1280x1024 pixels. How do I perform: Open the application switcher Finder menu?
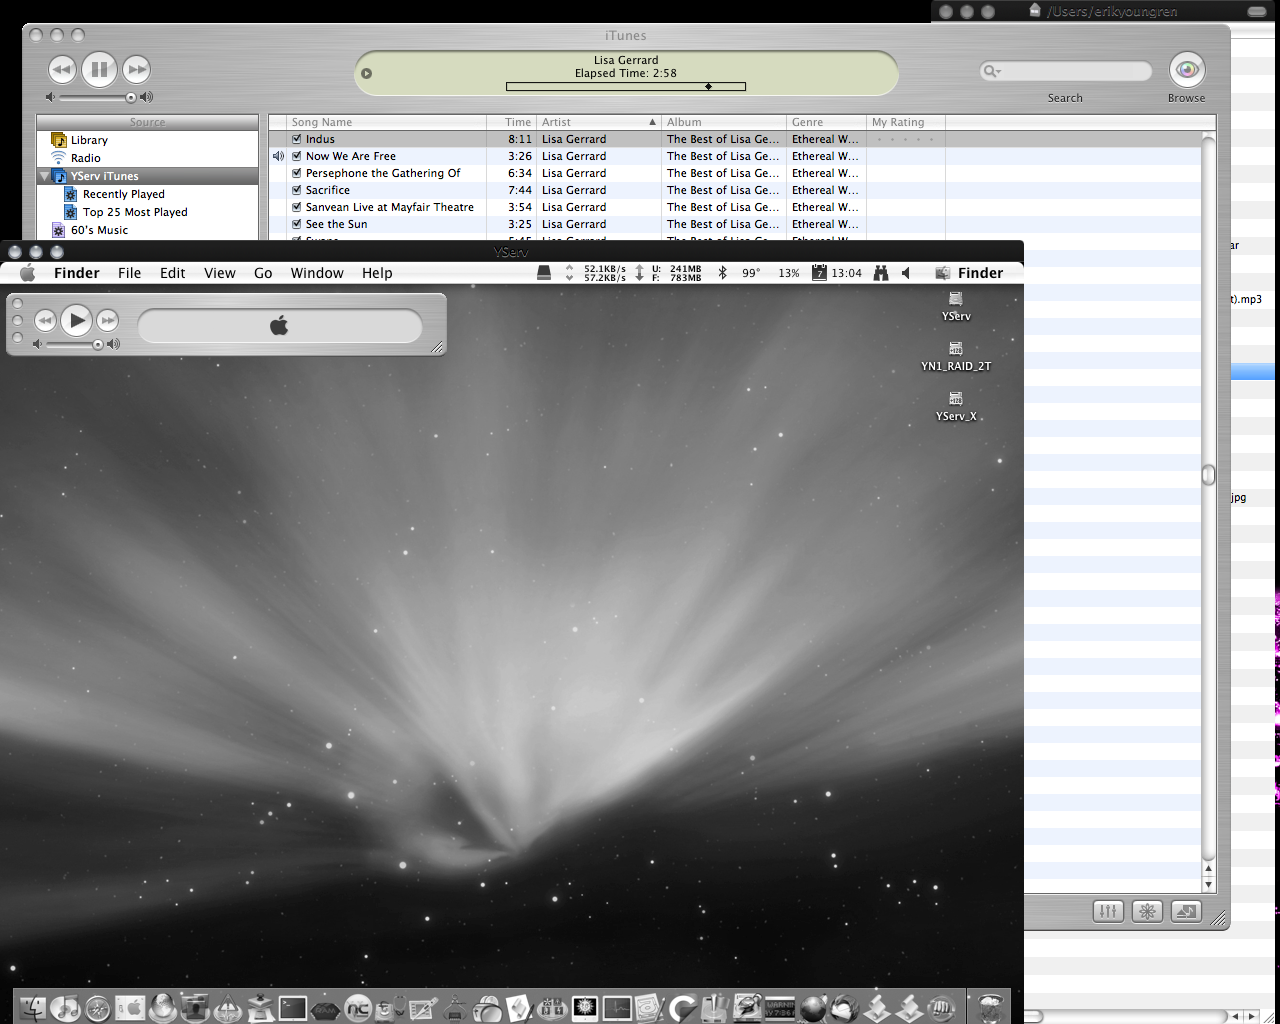[x=969, y=273]
